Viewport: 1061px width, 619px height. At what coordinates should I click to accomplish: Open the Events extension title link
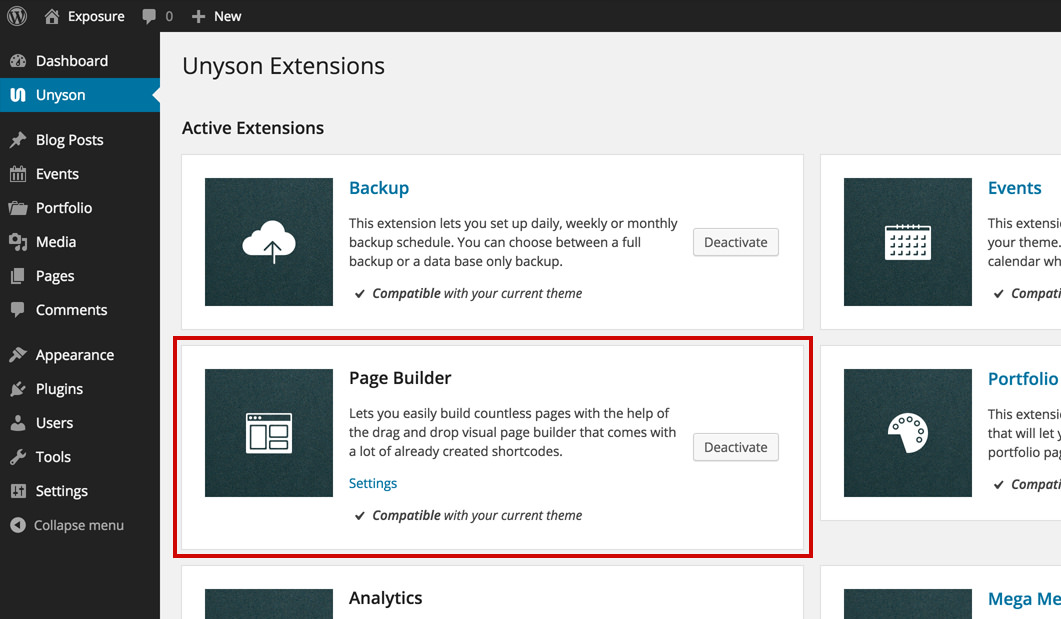(x=1014, y=188)
